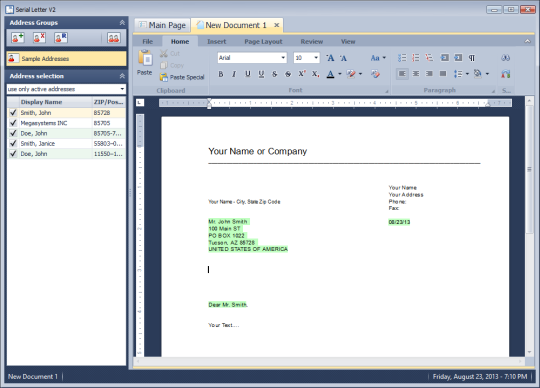Screen dimensions: 540x388
Task: Apply Superscript formatting
Action: (x=302, y=74)
